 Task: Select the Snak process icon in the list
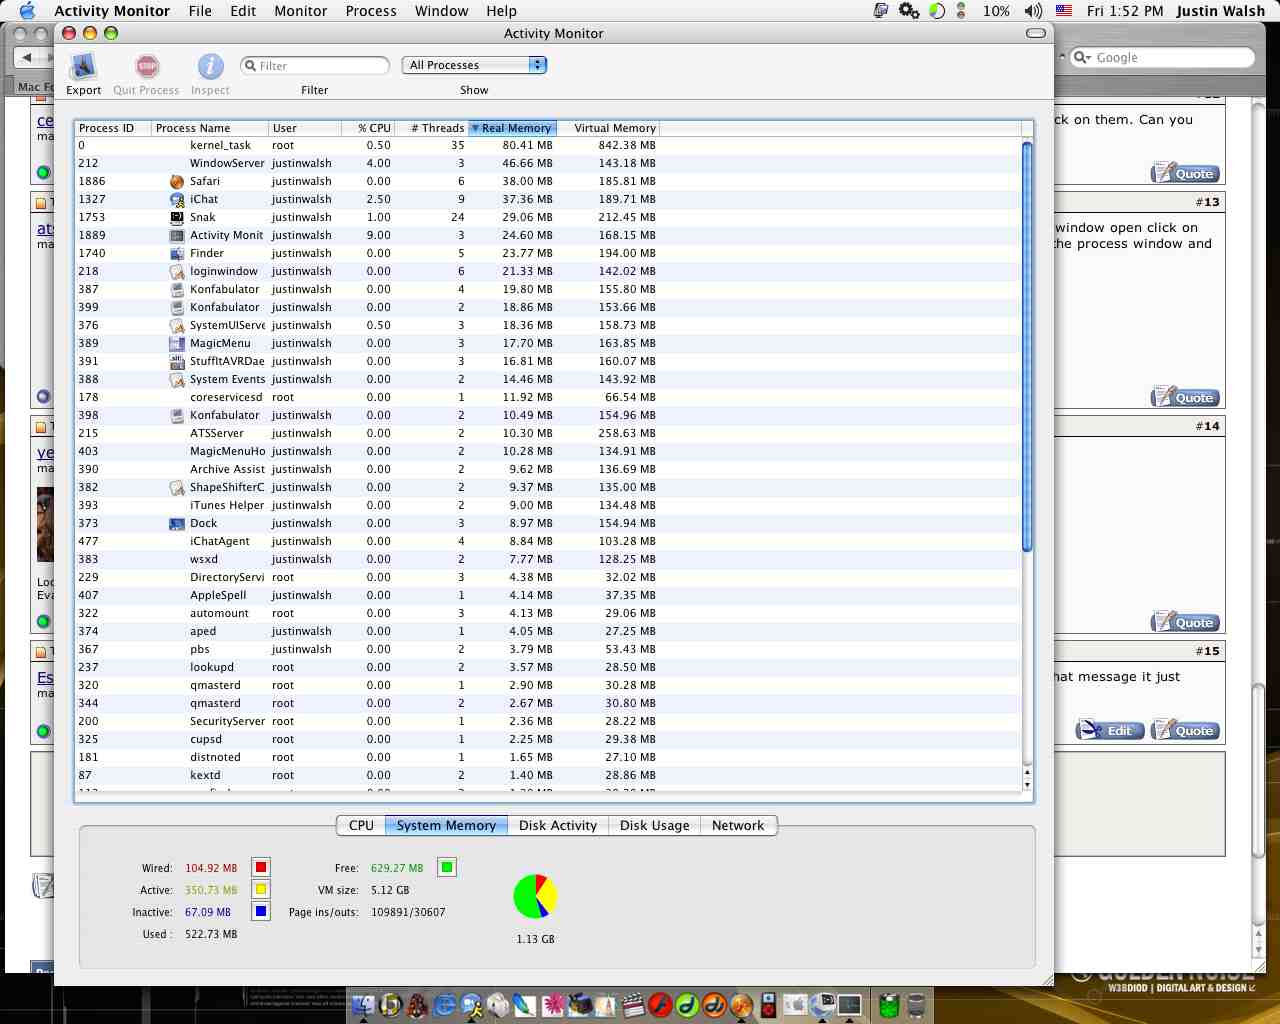tap(177, 218)
